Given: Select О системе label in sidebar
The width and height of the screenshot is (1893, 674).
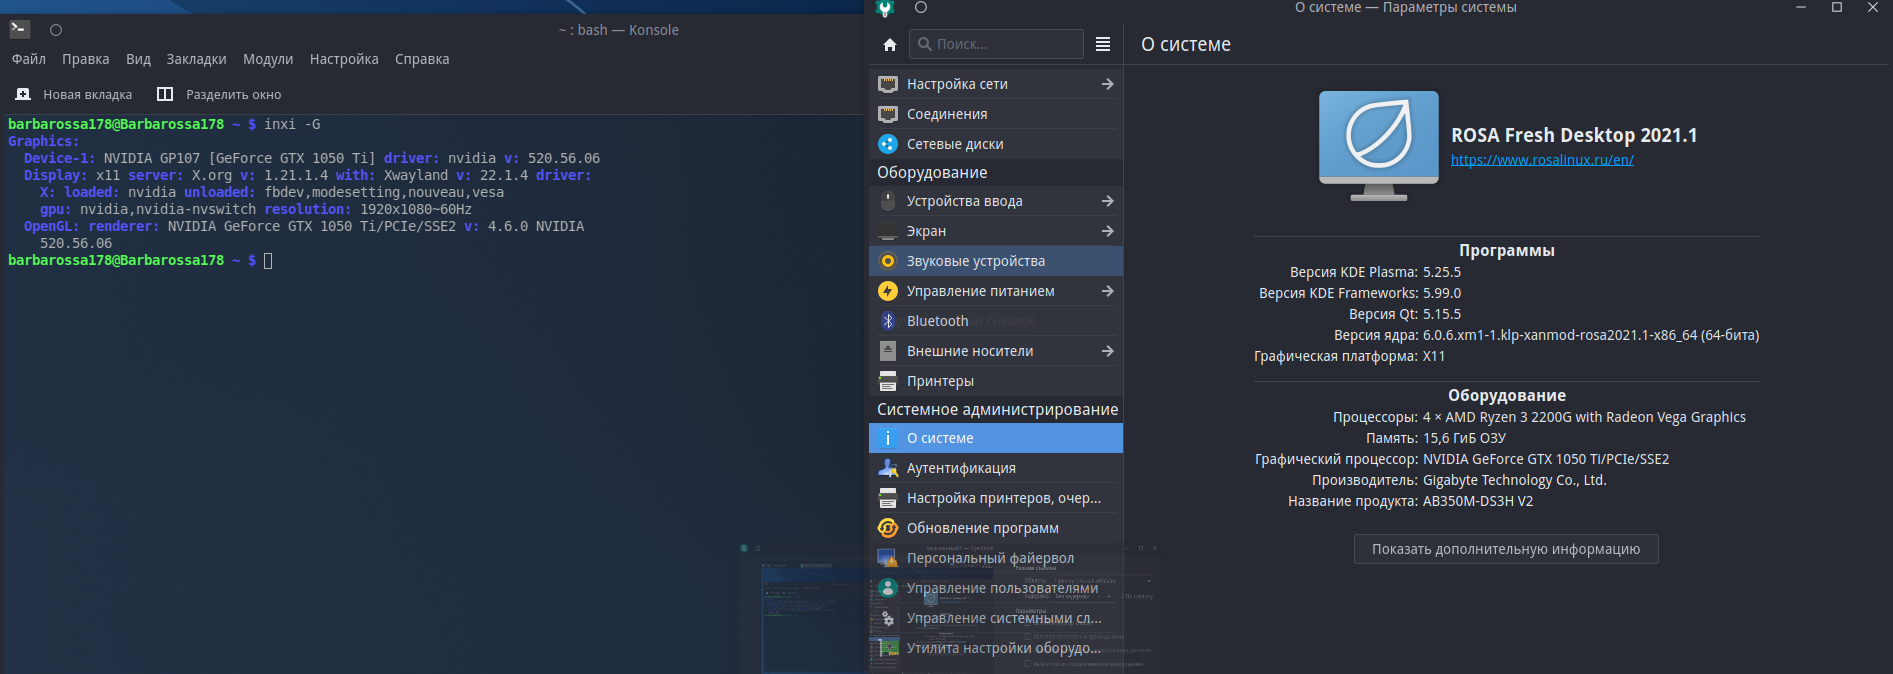Looking at the screenshot, I should click(x=940, y=438).
